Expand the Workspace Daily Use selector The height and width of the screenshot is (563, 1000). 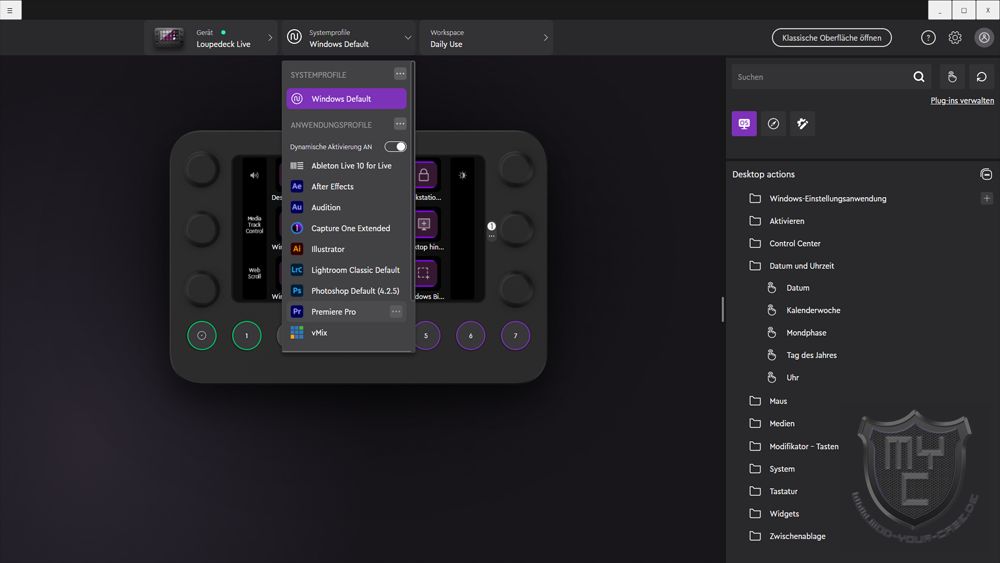coord(486,38)
